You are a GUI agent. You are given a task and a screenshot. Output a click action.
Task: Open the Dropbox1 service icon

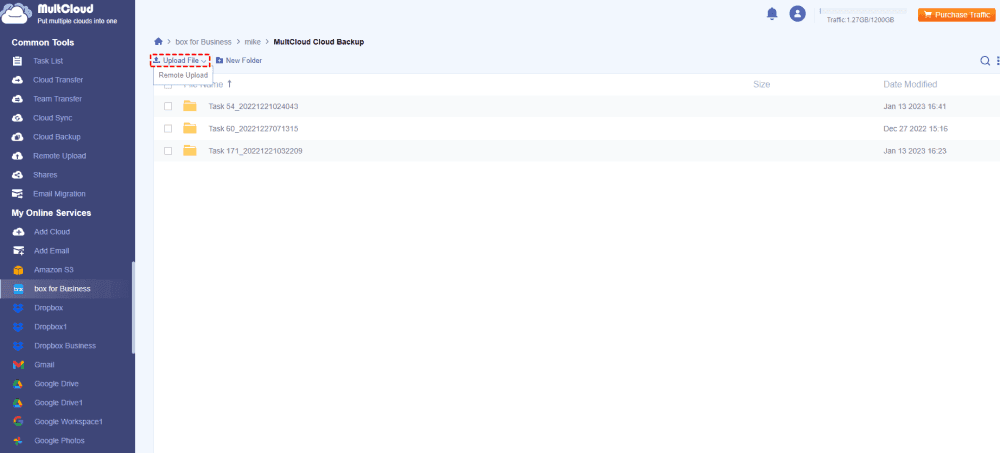[18, 327]
